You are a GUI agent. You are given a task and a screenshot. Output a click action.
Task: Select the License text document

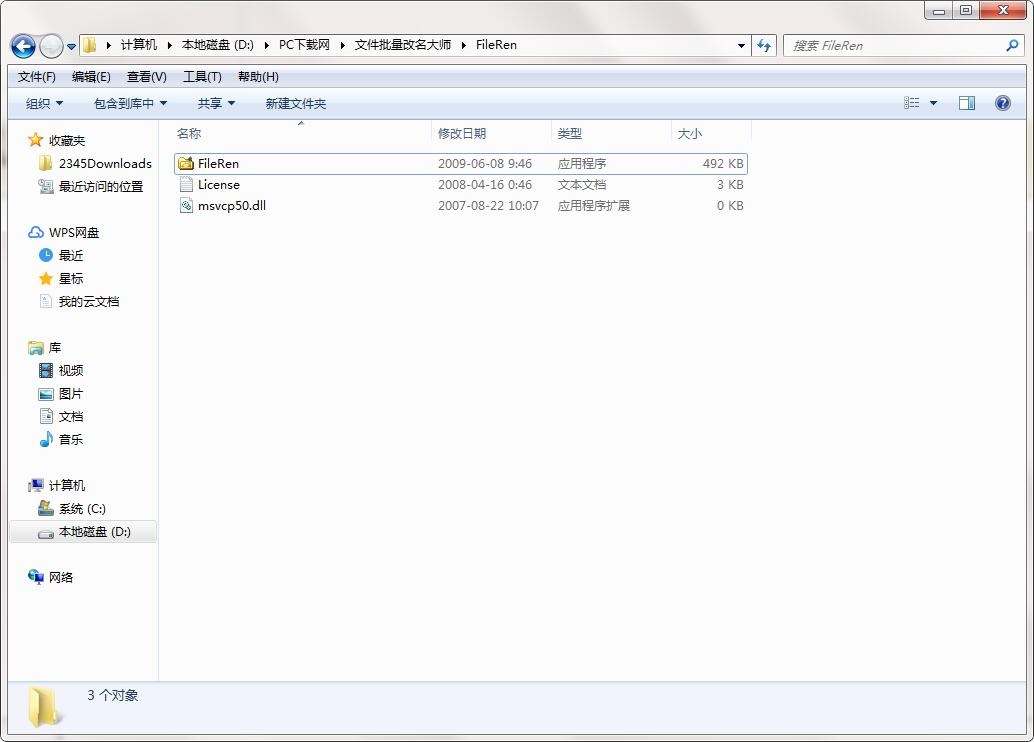tap(218, 184)
